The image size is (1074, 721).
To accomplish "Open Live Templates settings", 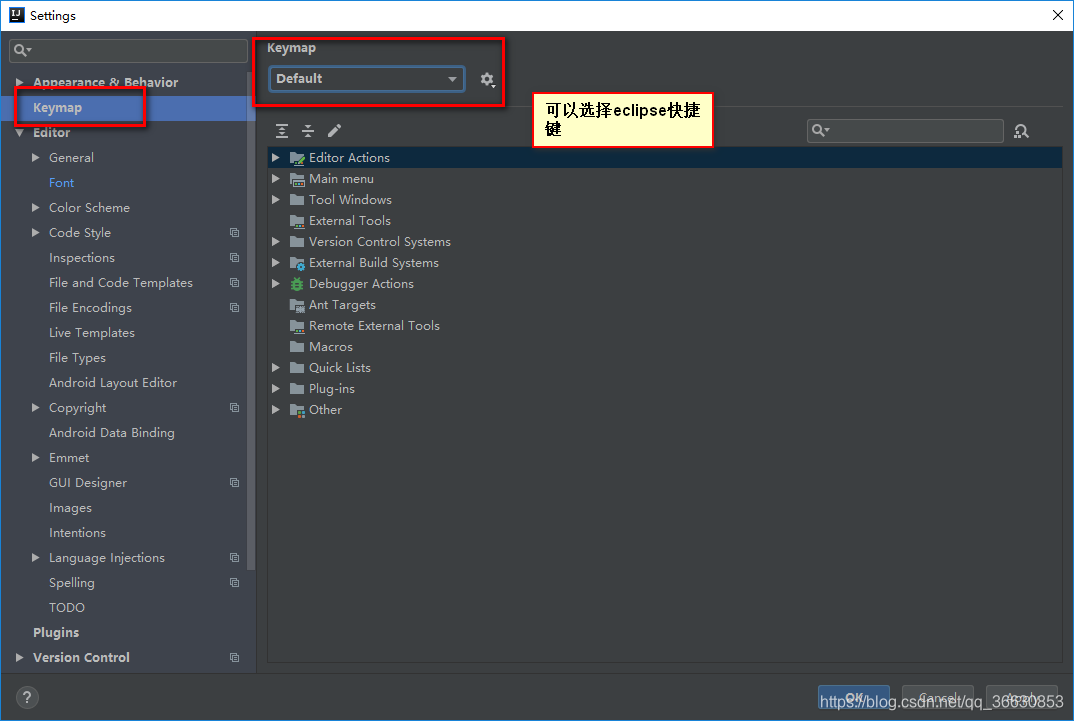I will coord(92,333).
